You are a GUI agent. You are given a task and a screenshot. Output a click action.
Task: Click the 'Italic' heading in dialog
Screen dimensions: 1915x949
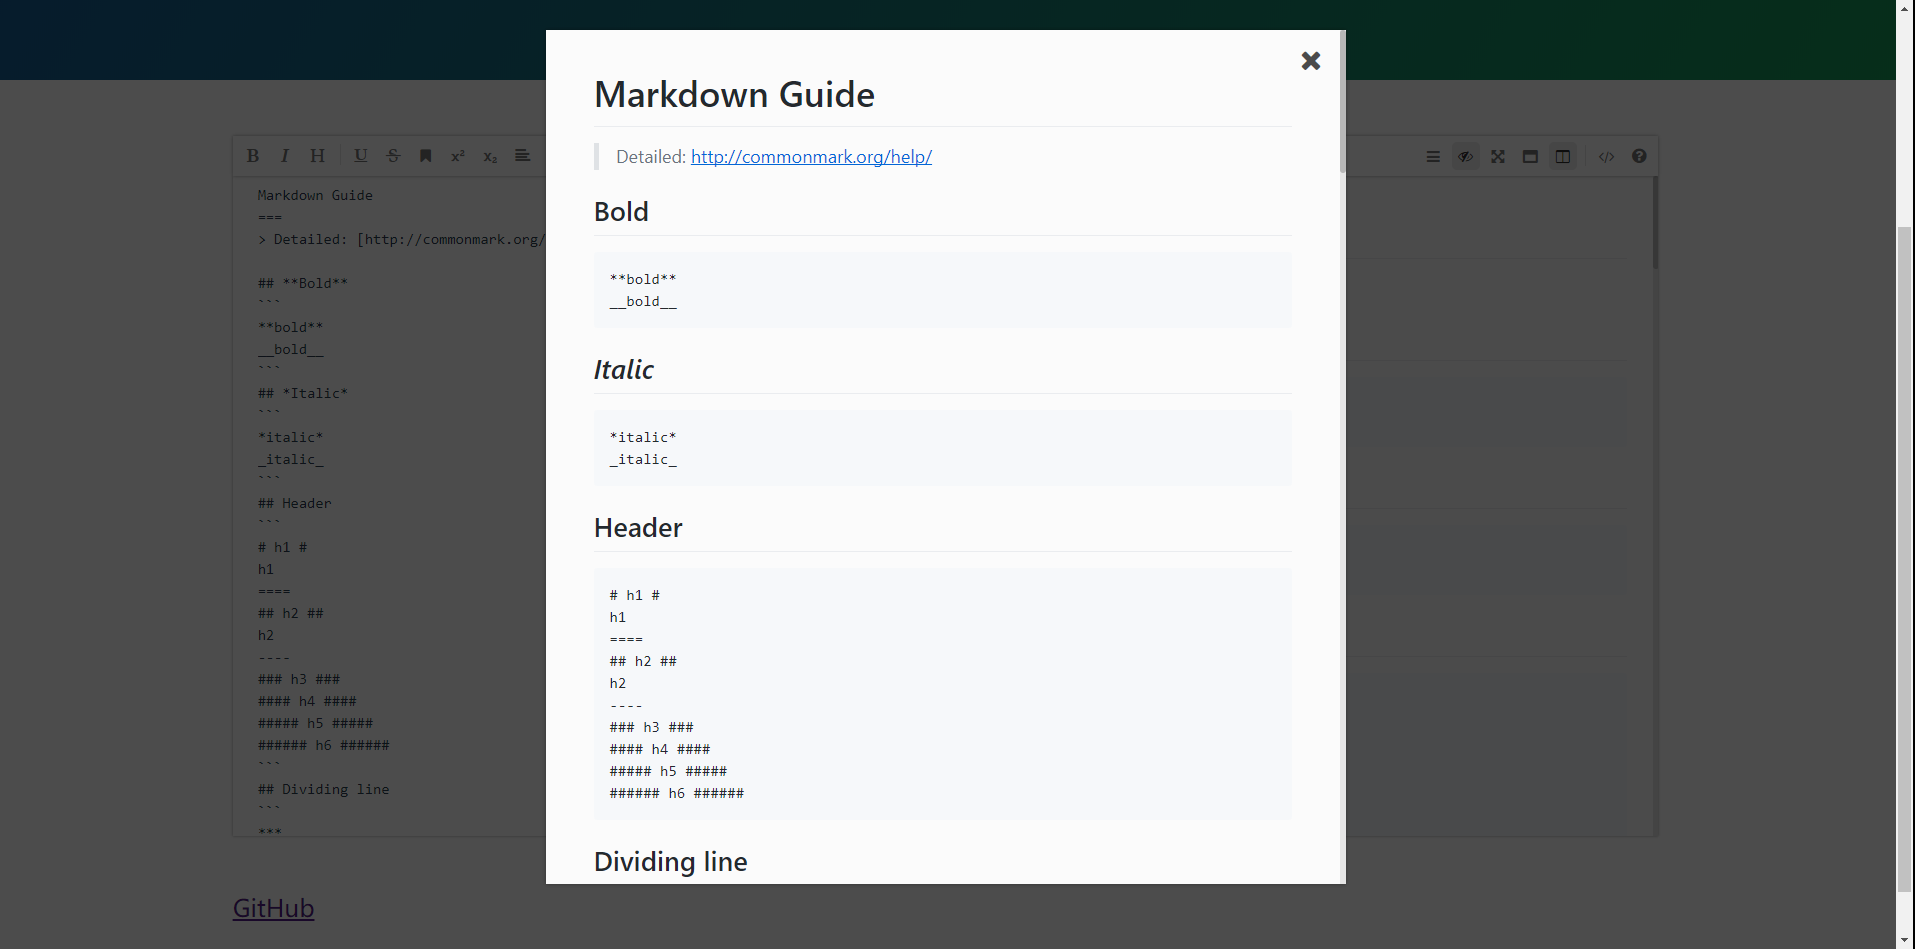click(624, 370)
